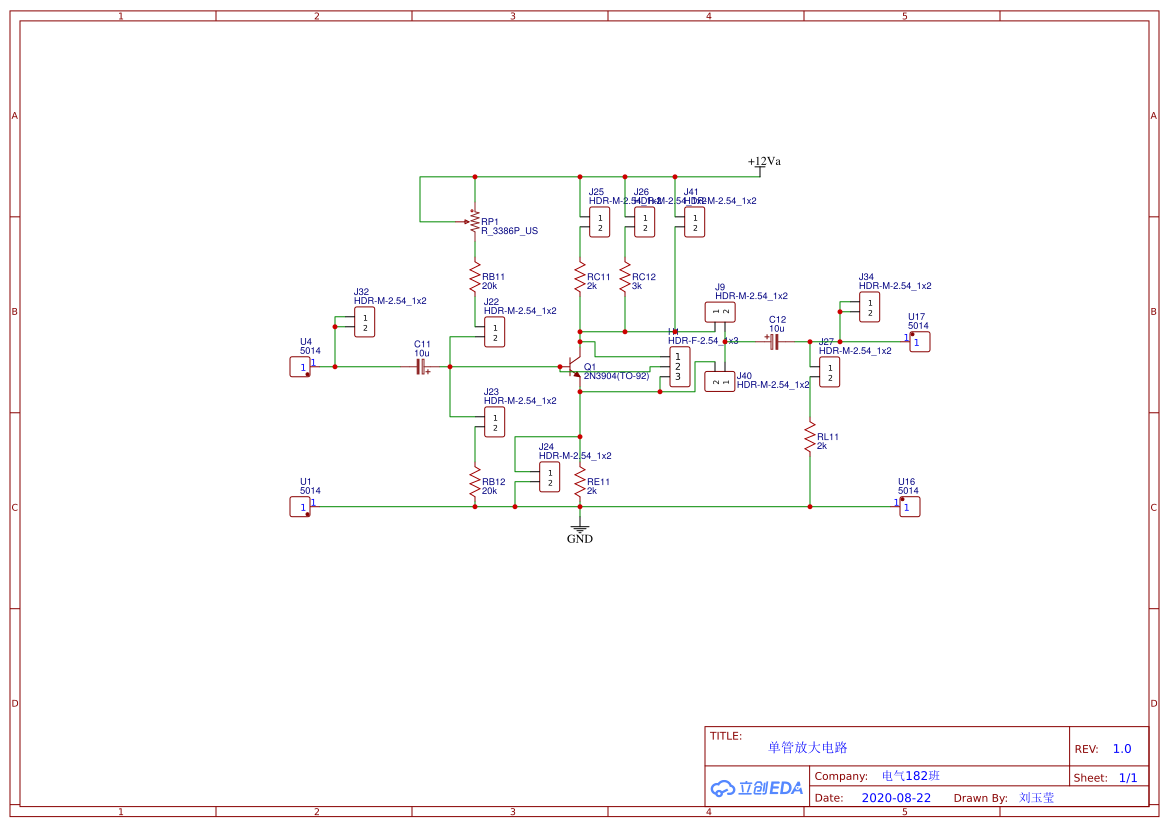Click the 'C11' designator text
The height and width of the screenshot is (827, 1169).
pyautogui.click(x=423, y=345)
